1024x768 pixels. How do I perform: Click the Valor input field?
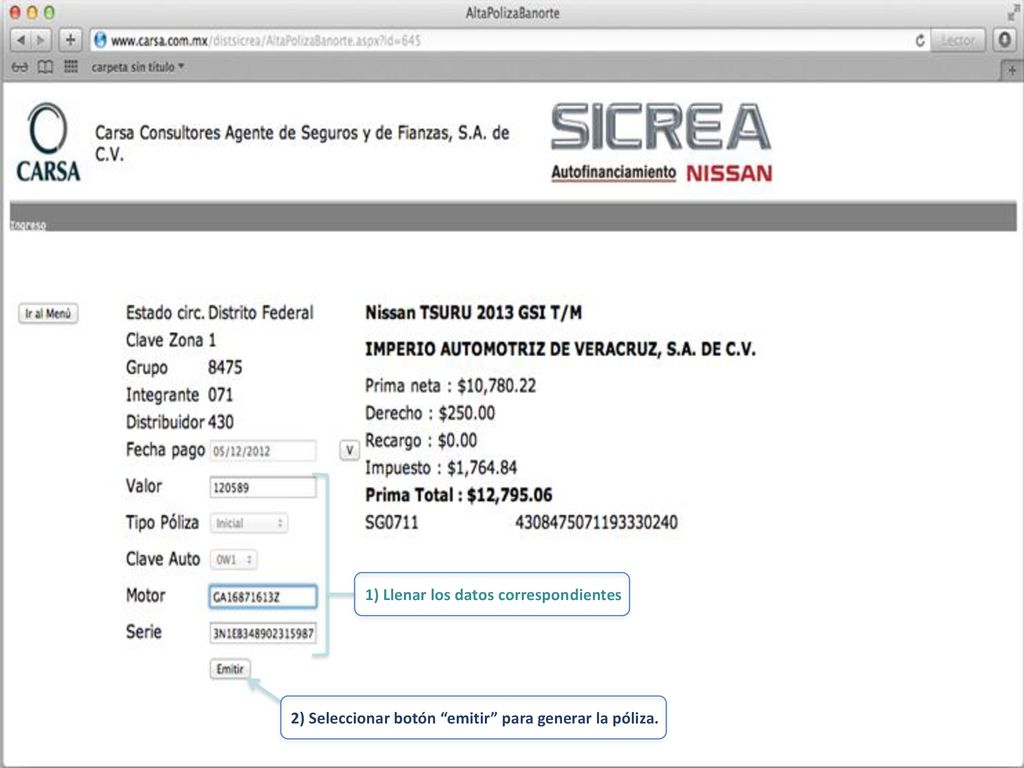point(263,487)
